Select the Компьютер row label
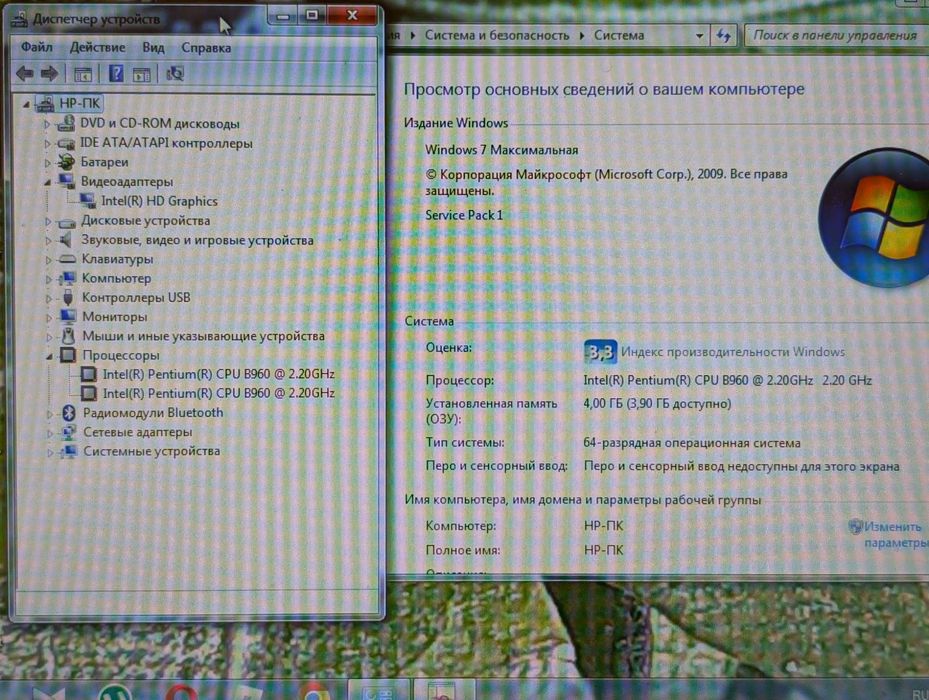929x700 pixels. pyautogui.click(x=116, y=278)
